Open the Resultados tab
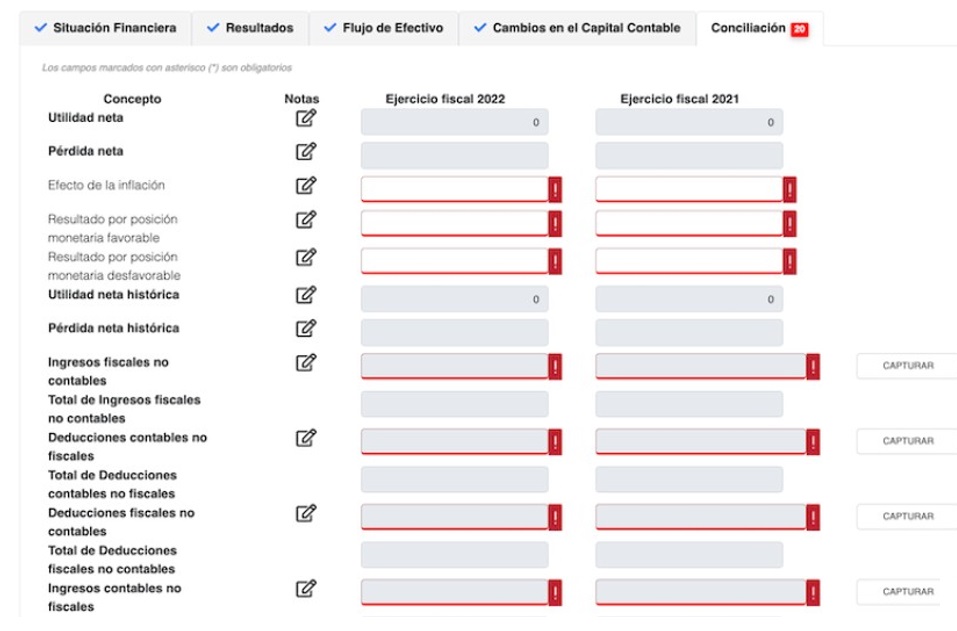This screenshot has width=957, height=631. click(x=250, y=28)
